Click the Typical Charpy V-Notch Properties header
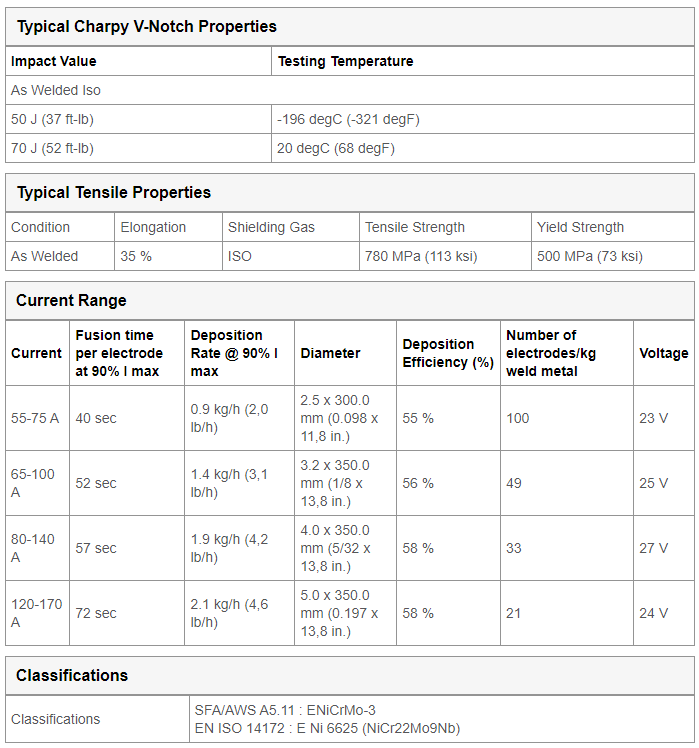699x748 pixels. pos(146,27)
